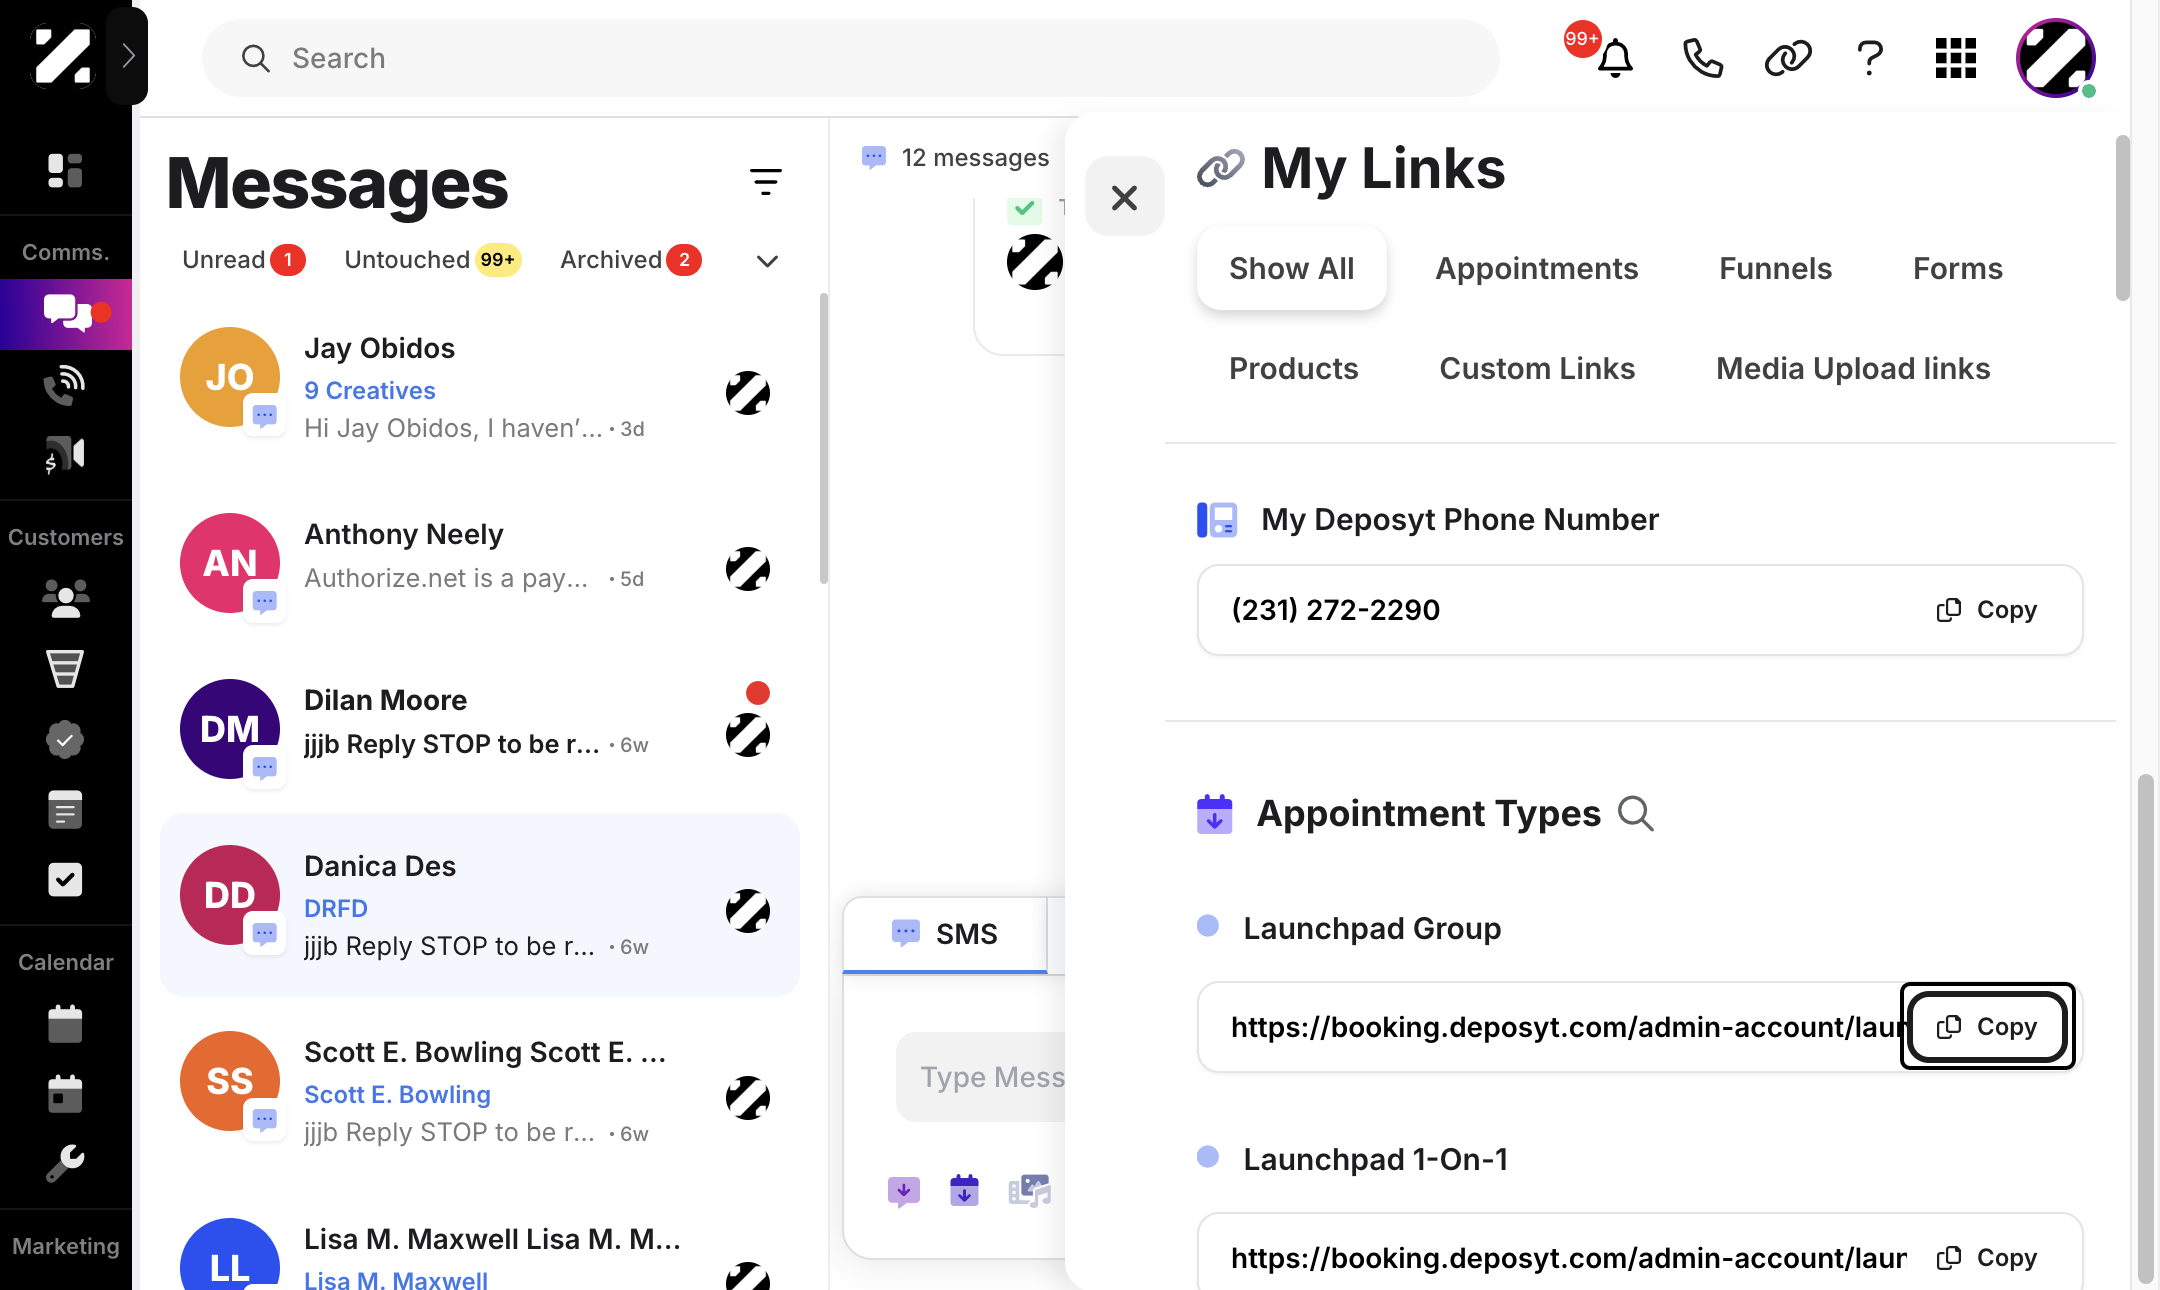The height and width of the screenshot is (1290, 2160).
Task: Open Custom Links tab
Action: pos(1537,368)
